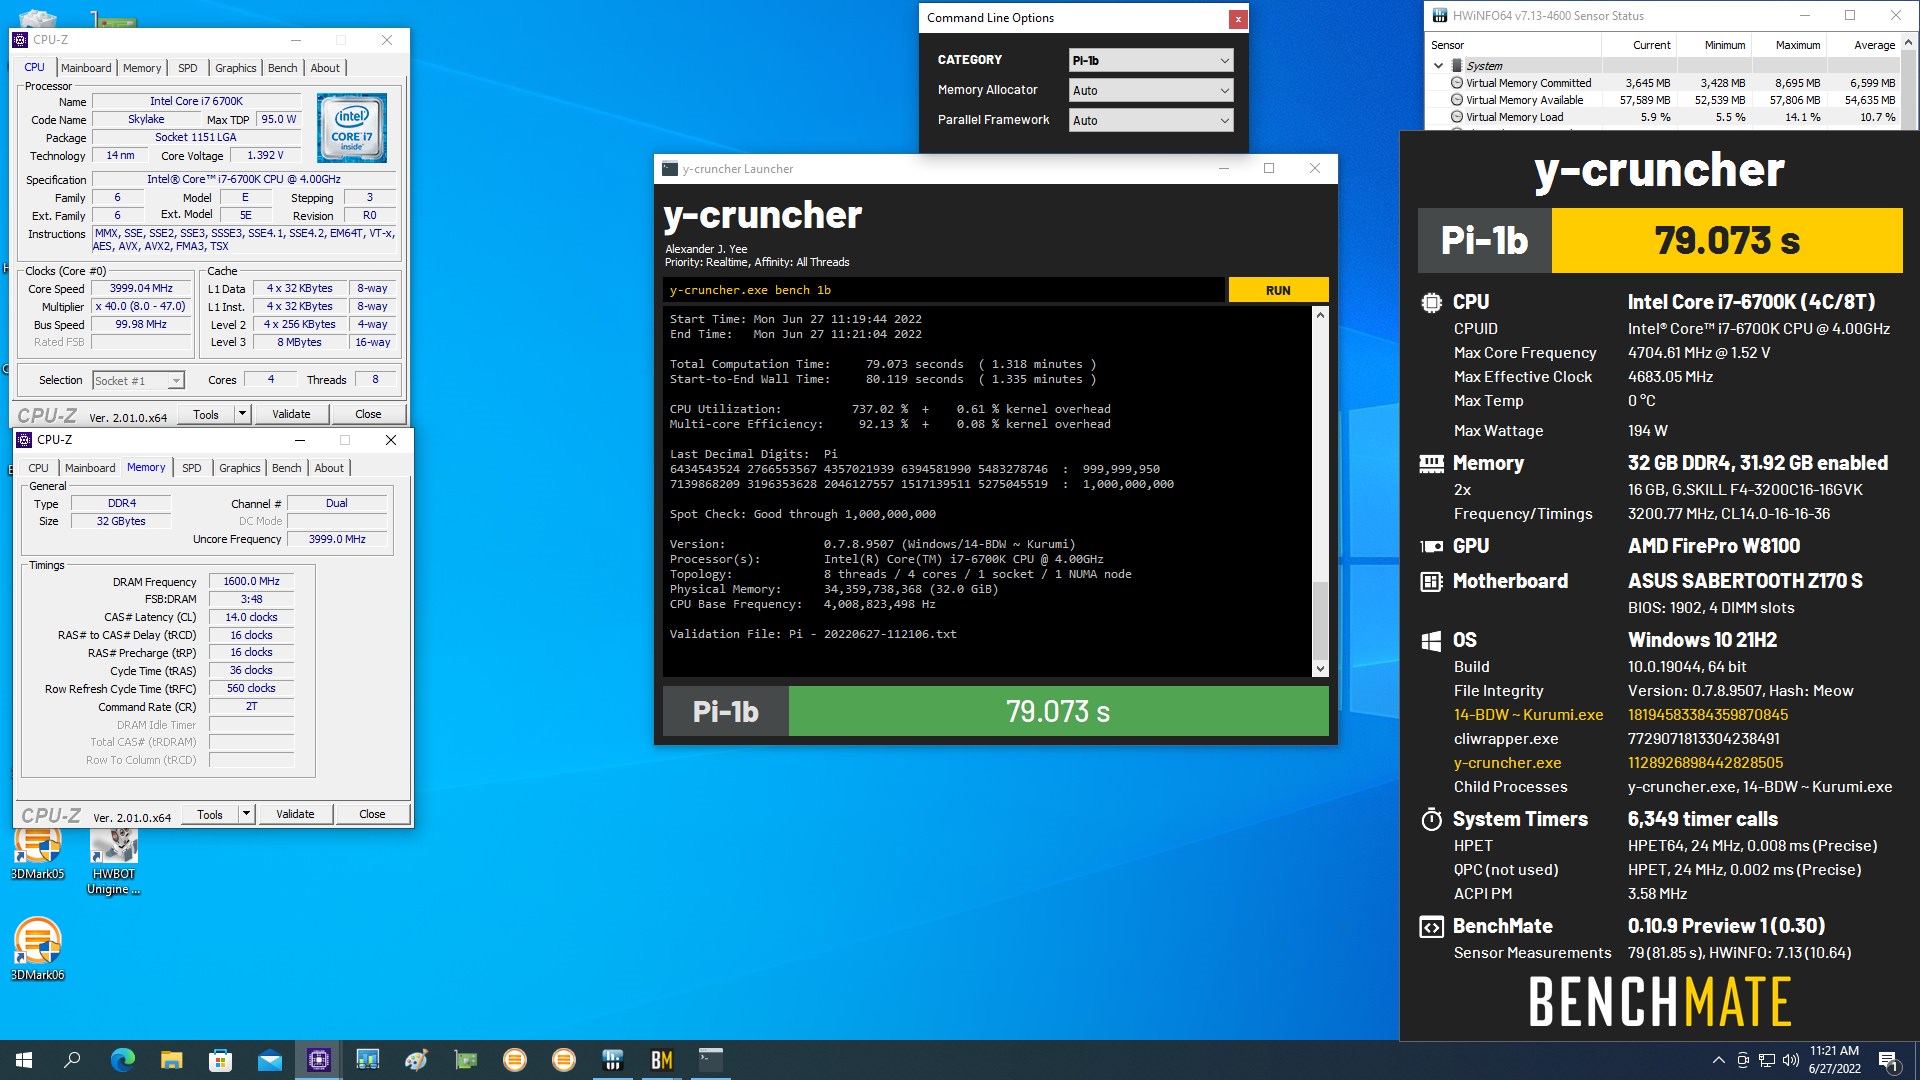Viewport: 1920px width, 1080px height.
Task: Open the Windows Start menu
Action: point(24,1060)
